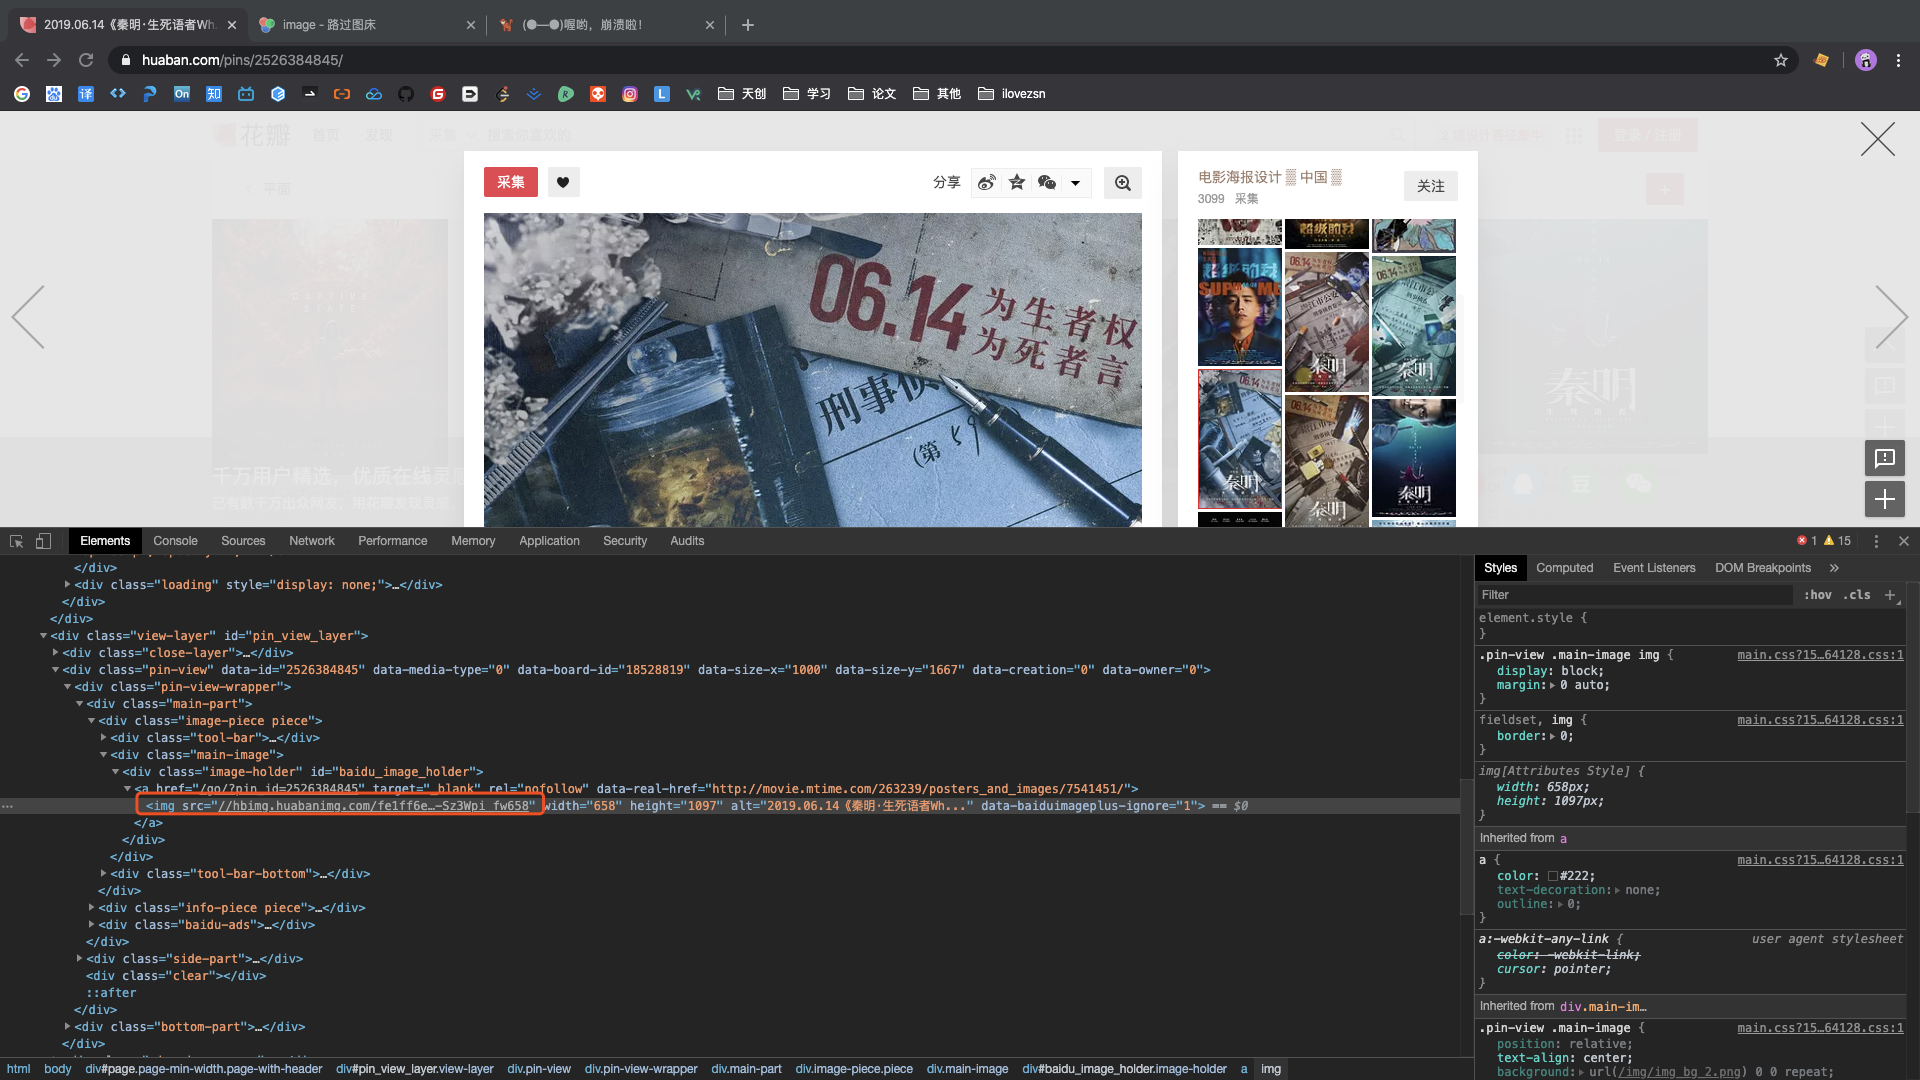This screenshot has width=1920, height=1080.
Task: Click the heart like button
Action: [x=563, y=182]
